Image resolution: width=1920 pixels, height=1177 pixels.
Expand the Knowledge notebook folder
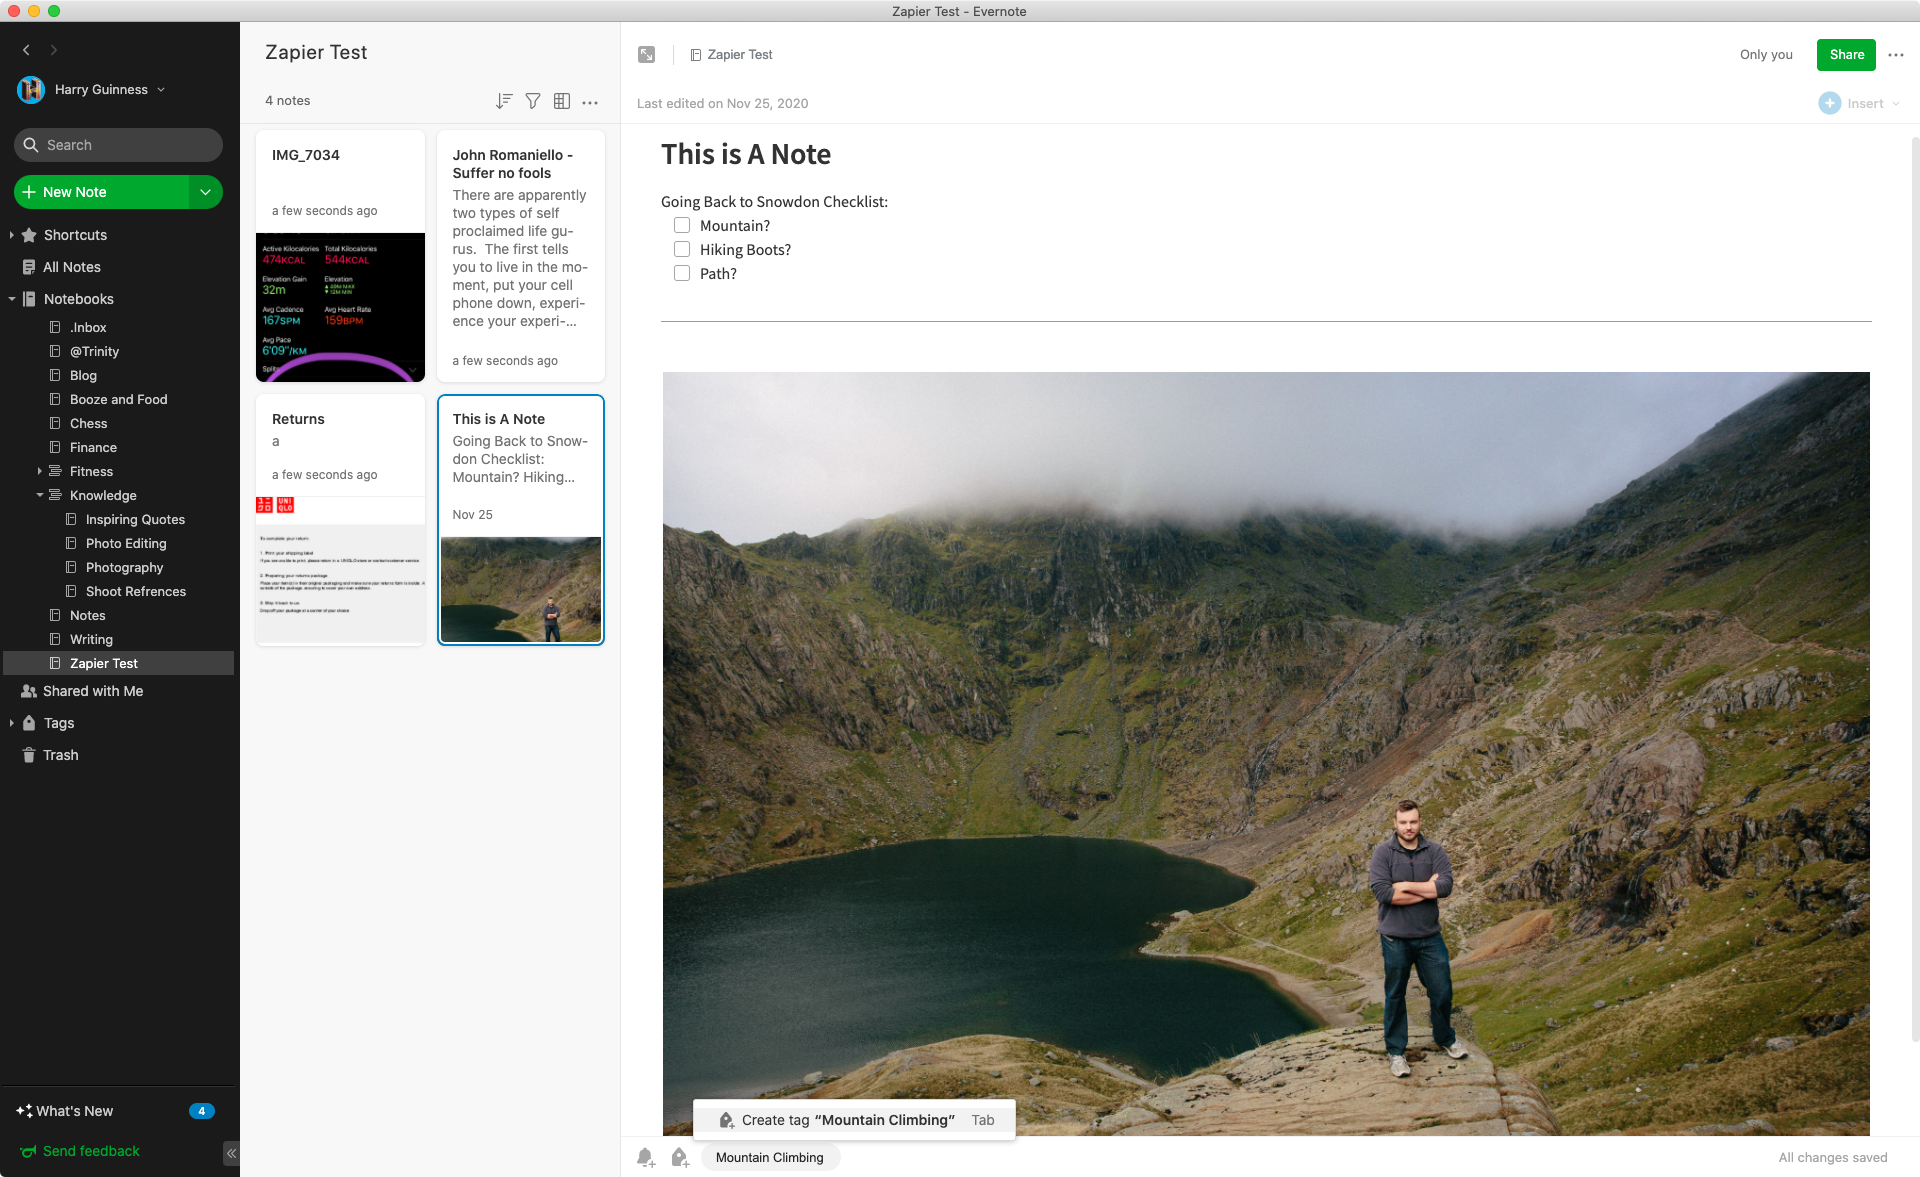point(38,494)
